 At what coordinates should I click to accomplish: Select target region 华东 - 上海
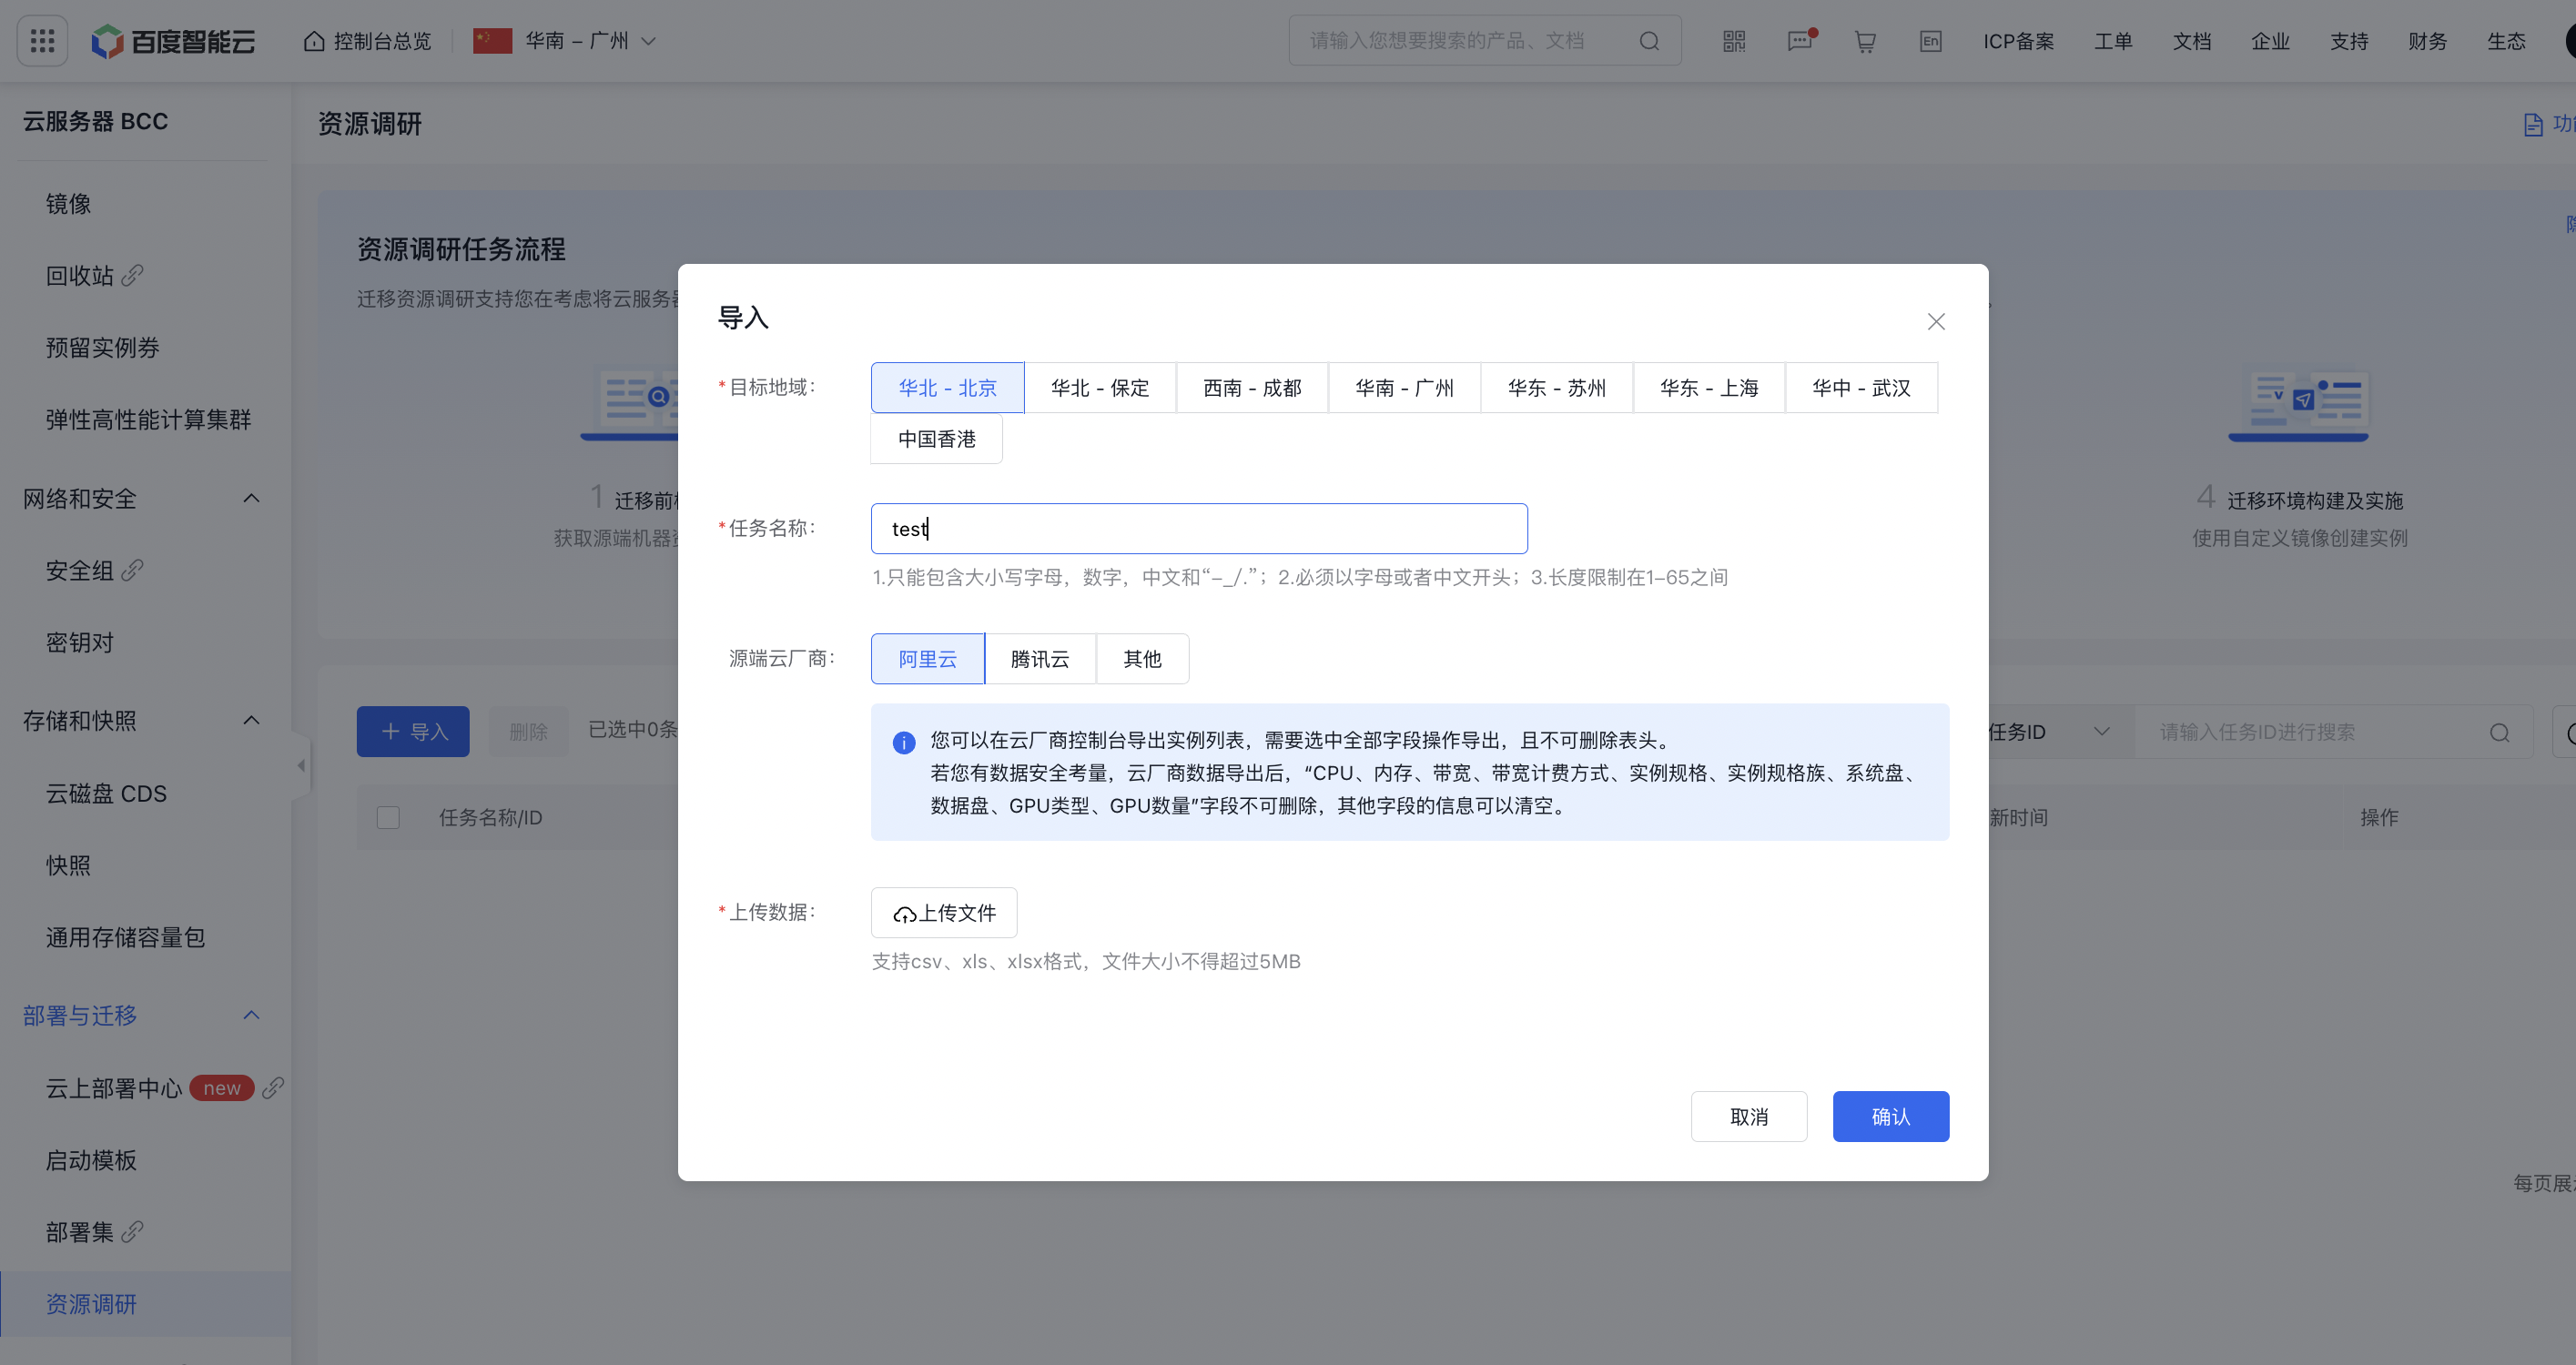1709,388
